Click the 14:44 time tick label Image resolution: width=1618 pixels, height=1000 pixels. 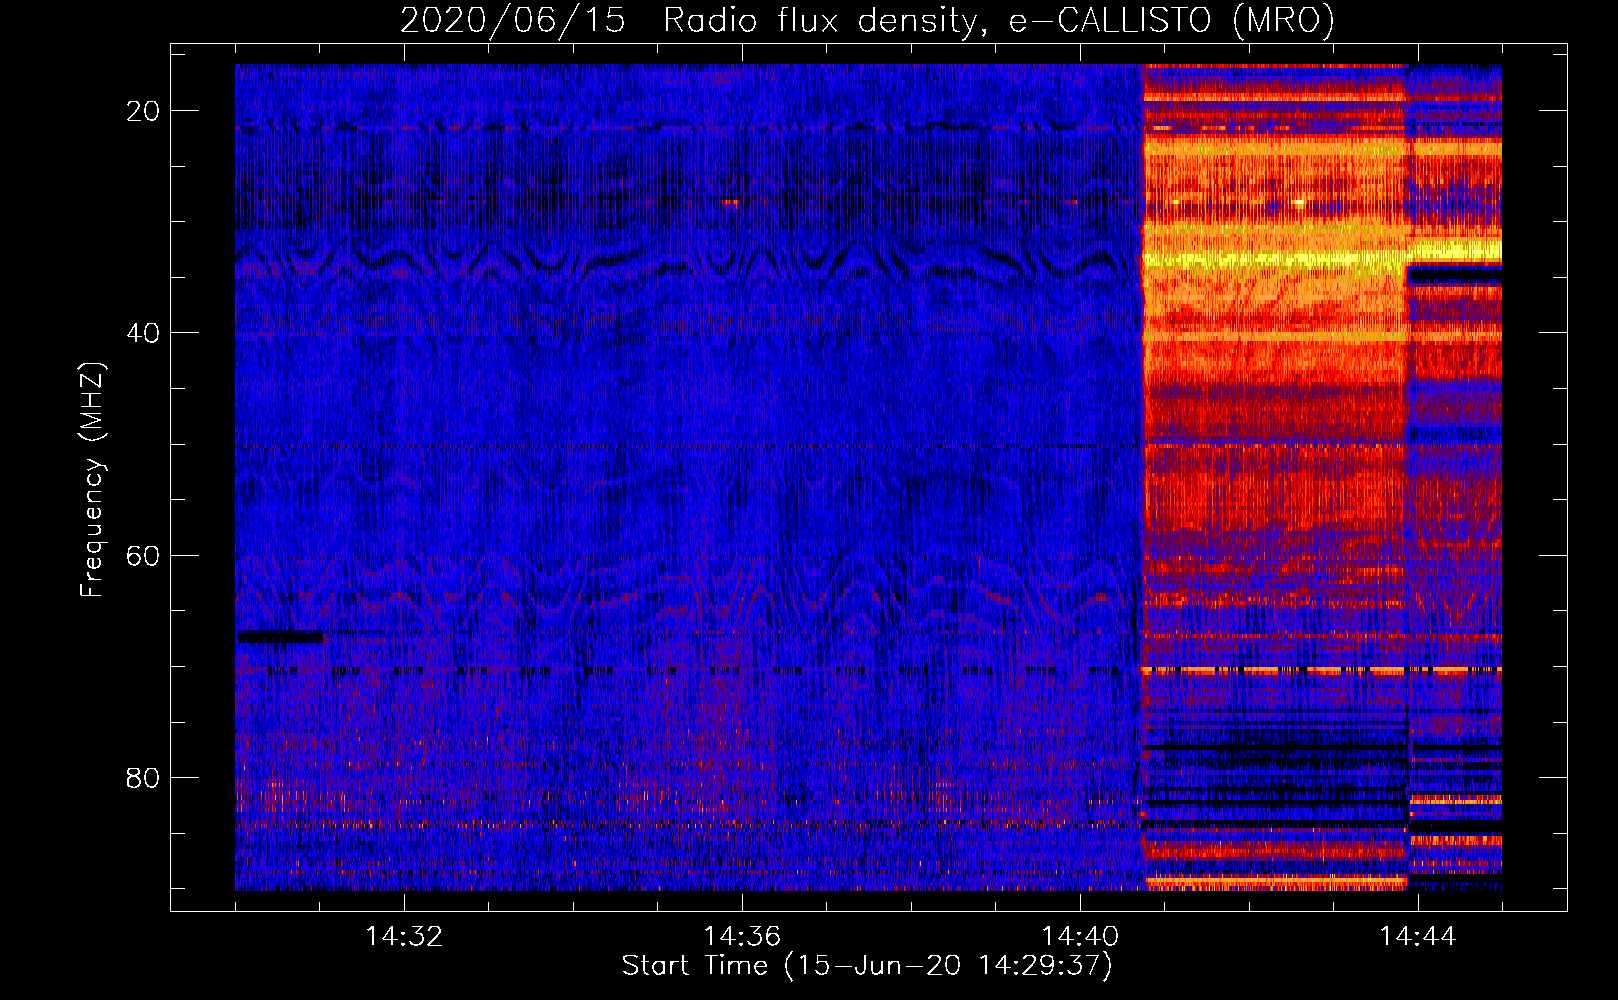1418,937
